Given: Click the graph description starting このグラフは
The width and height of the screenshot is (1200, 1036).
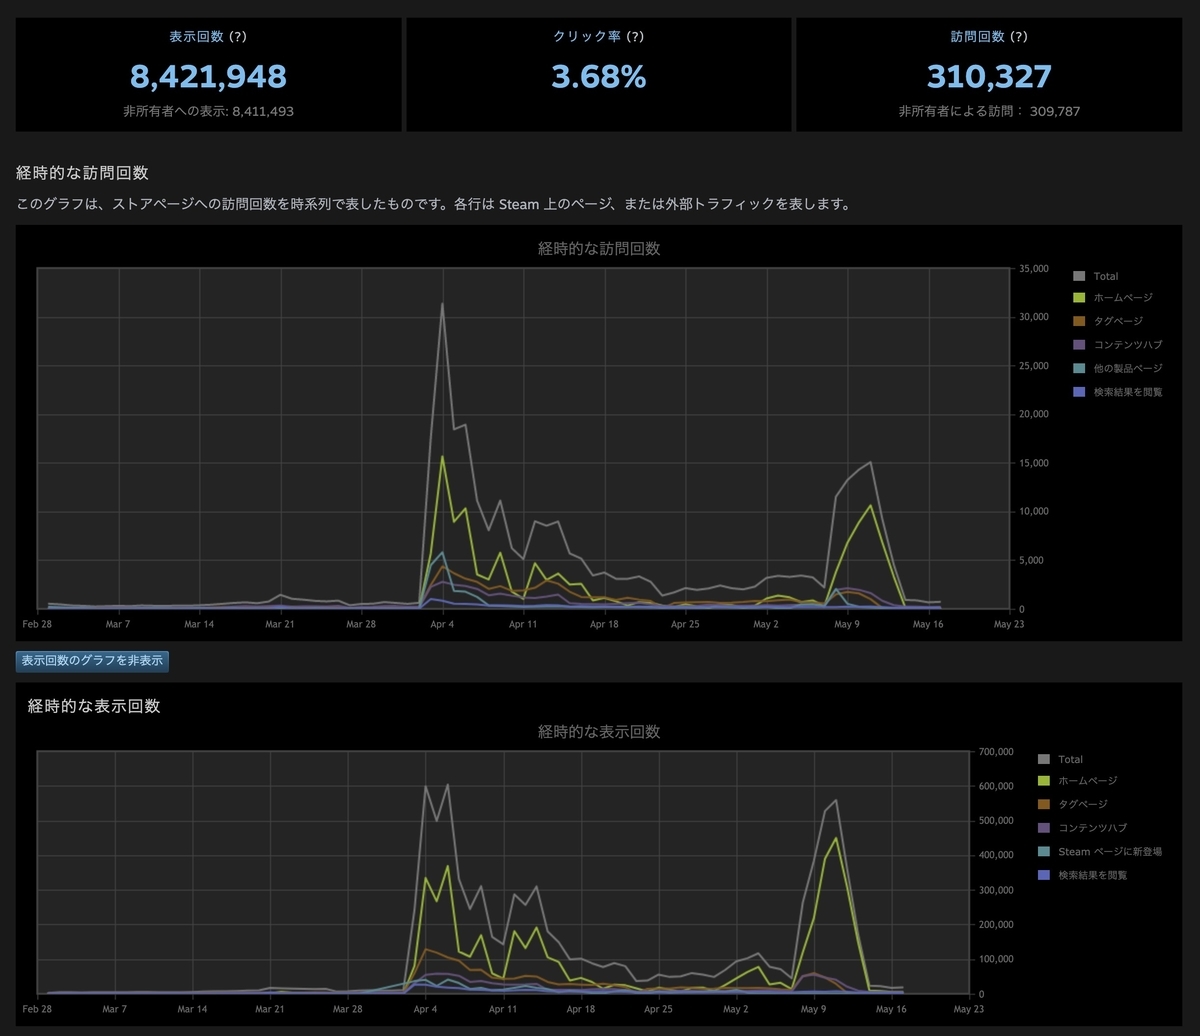Looking at the screenshot, I should (433, 204).
